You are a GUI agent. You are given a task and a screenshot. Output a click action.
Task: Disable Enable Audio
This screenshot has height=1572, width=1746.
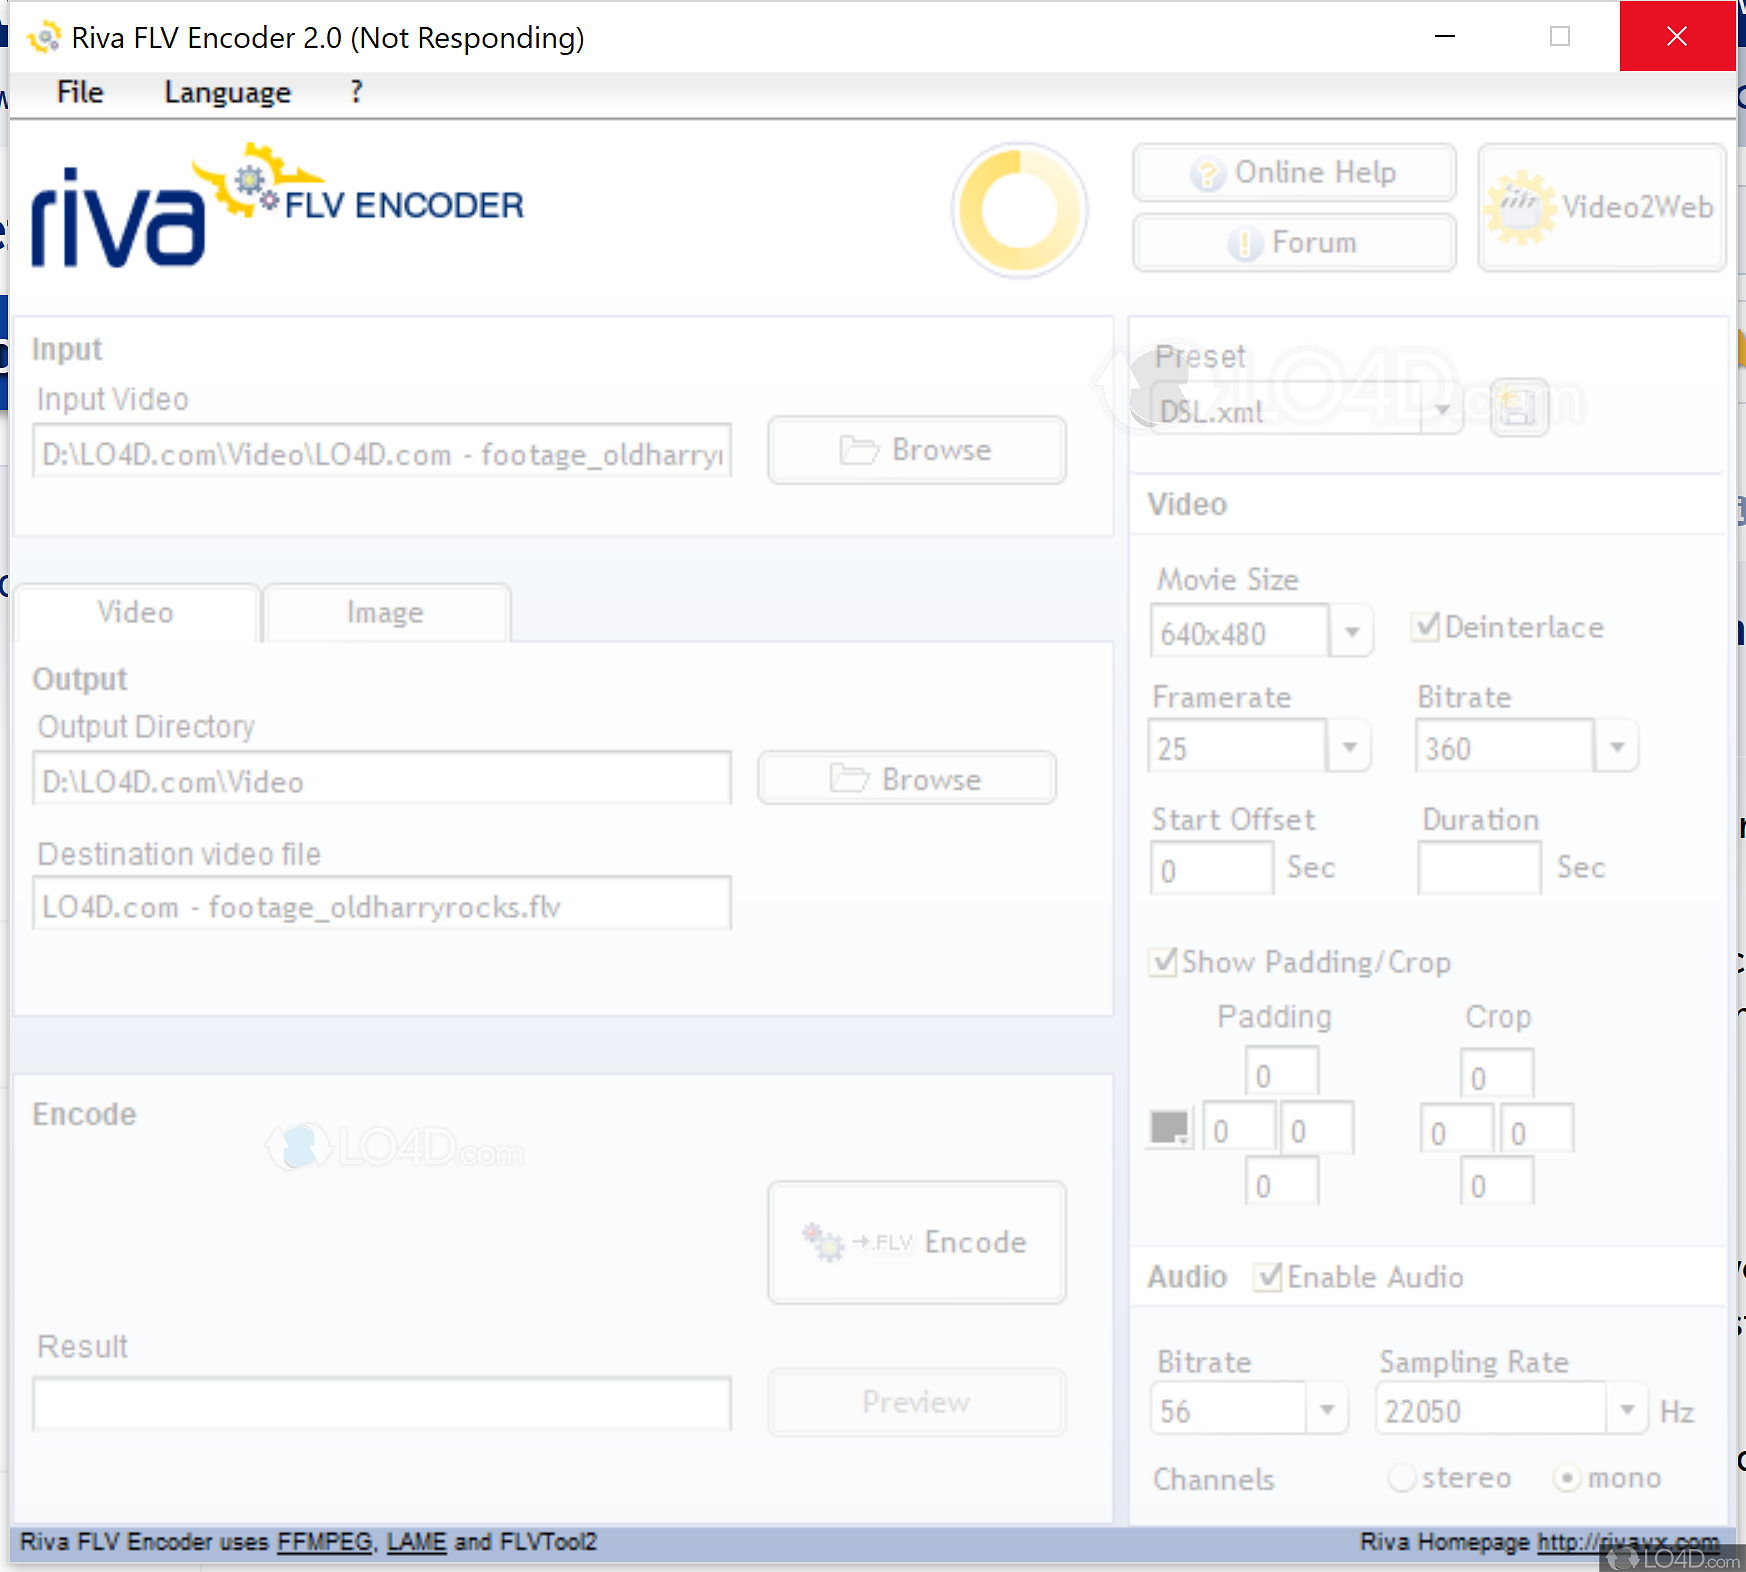coord(1269,1277)
